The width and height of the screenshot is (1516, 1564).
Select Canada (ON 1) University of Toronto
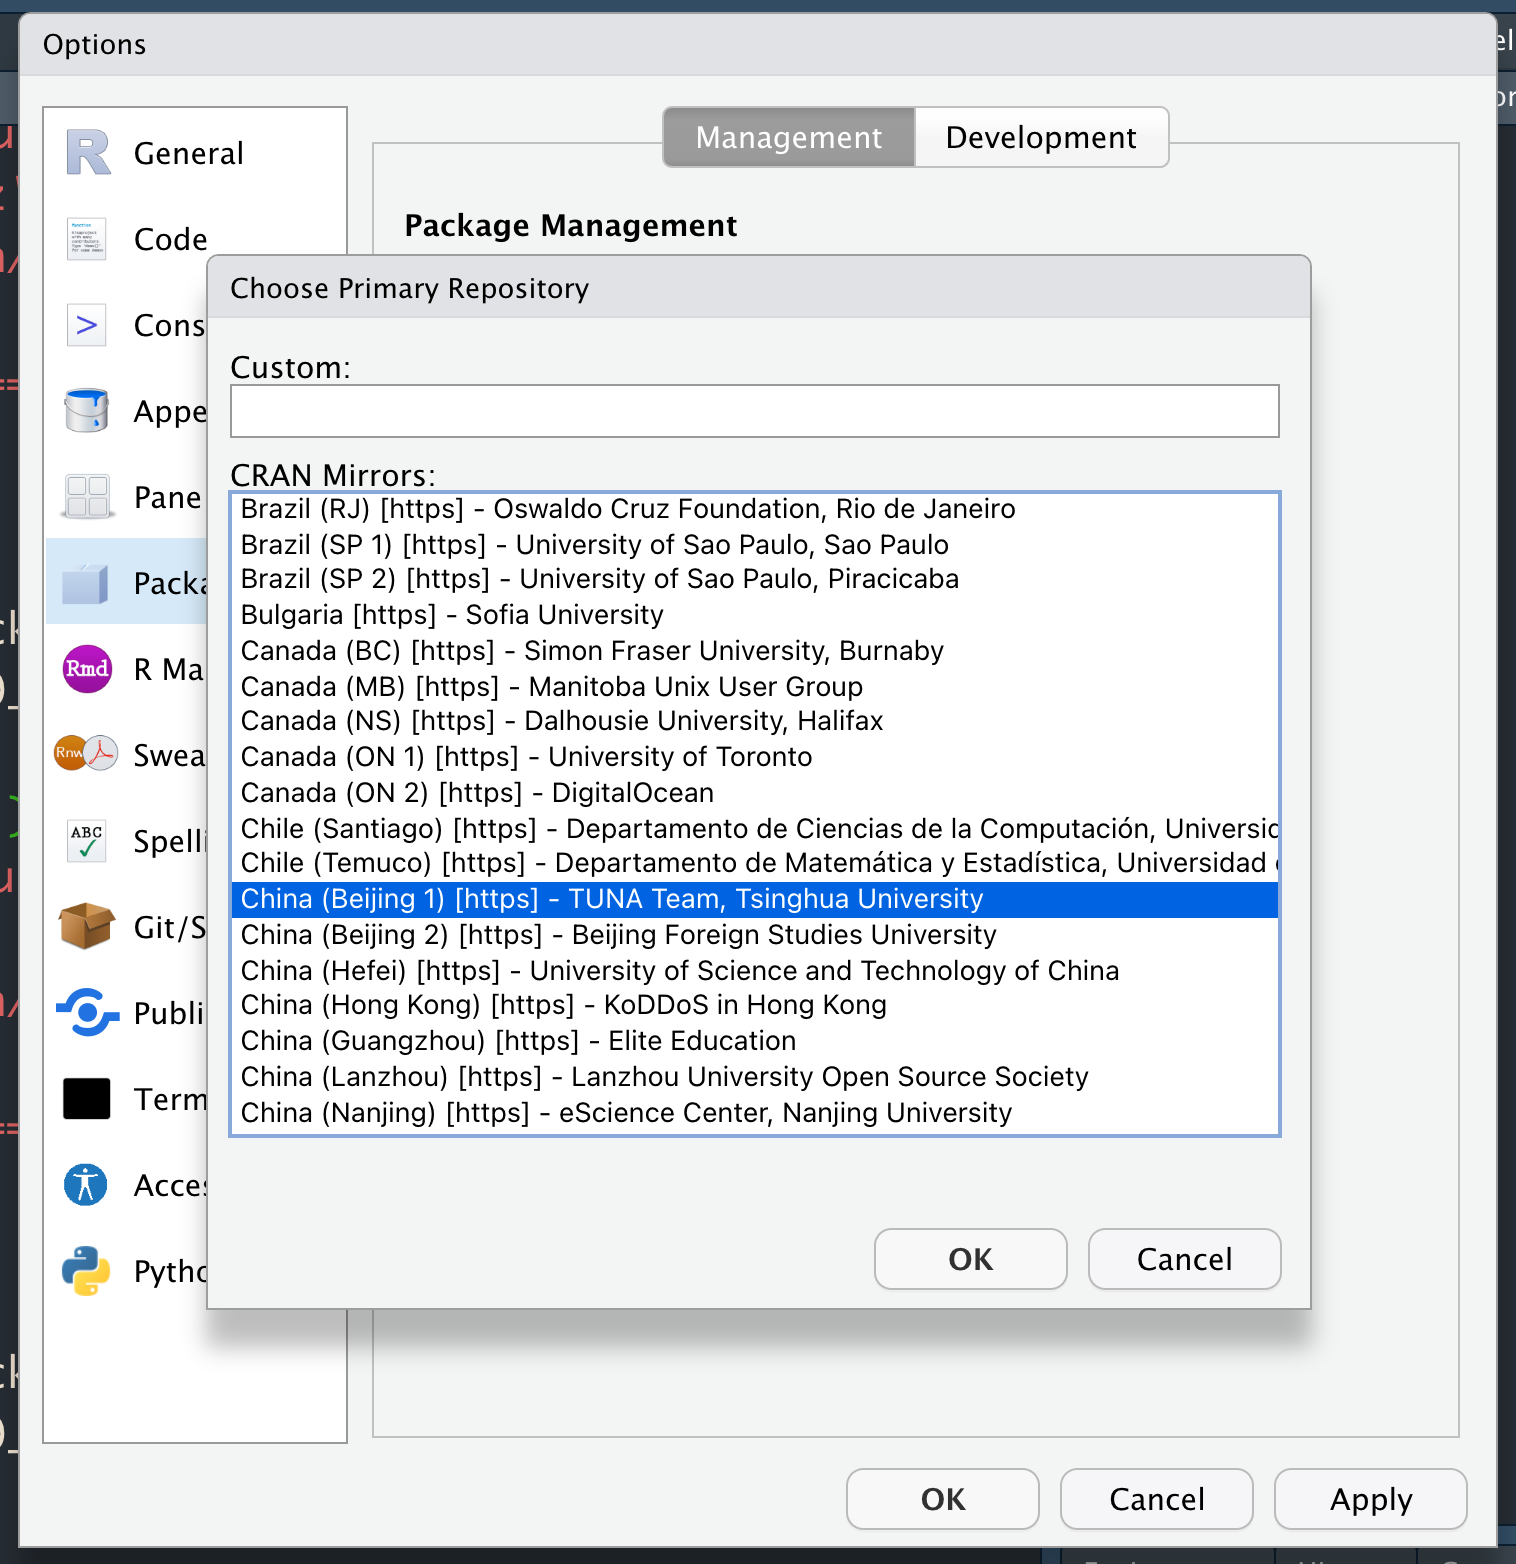[755, 757]
